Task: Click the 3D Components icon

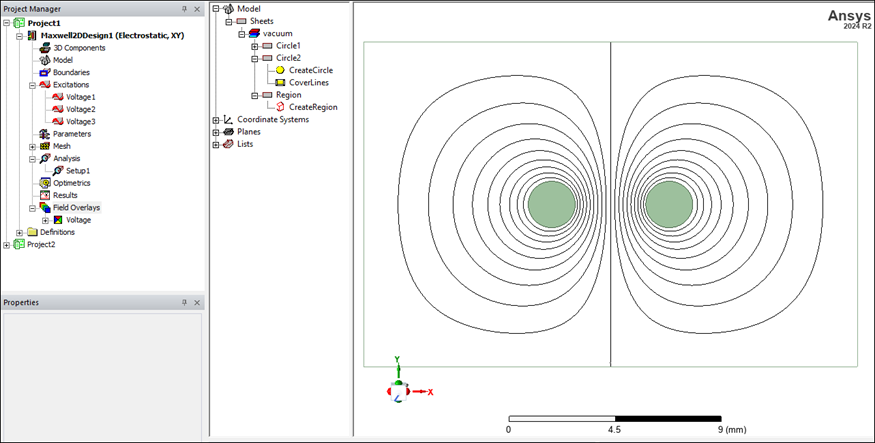Action: (45, 48)
